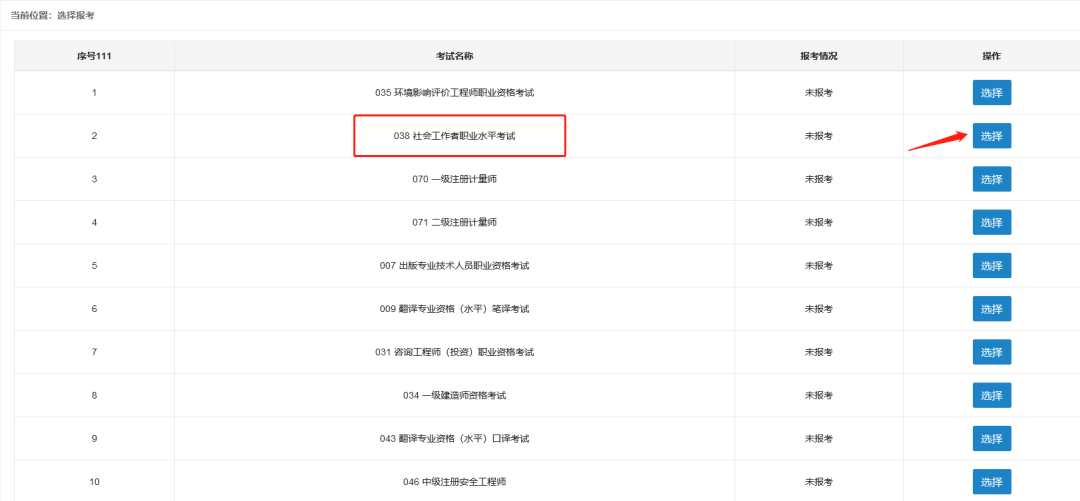Click 未报考 status in 046 中级注册安全工程师 row
This screenshot has width=1080, height=501.
[x=819, y=482]
